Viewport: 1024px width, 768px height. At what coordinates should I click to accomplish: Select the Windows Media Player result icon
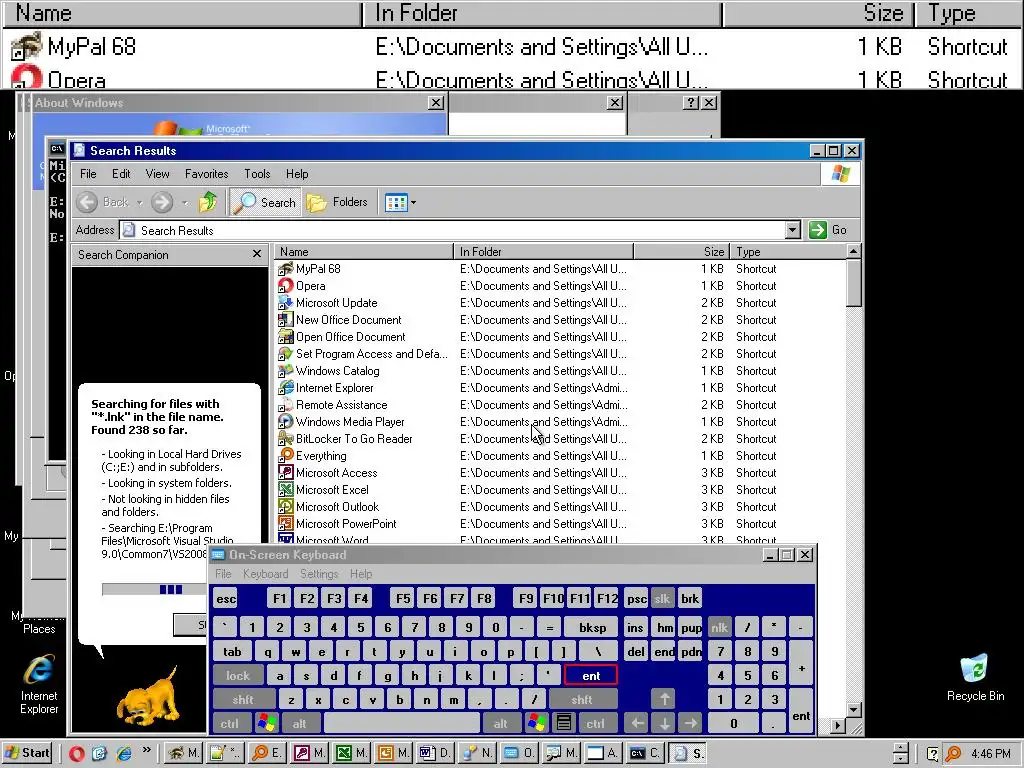coord(285,421)
